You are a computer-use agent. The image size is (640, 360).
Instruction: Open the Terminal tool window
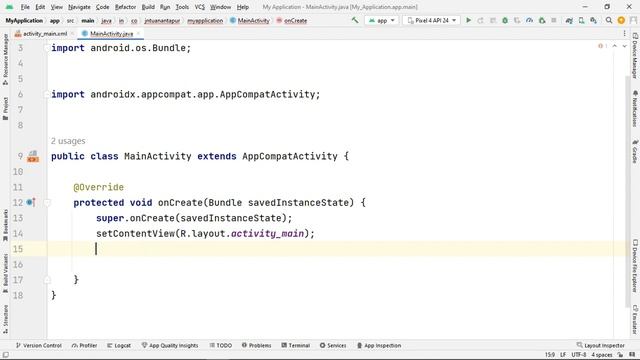pyautogui.click(x=296, y=345)
